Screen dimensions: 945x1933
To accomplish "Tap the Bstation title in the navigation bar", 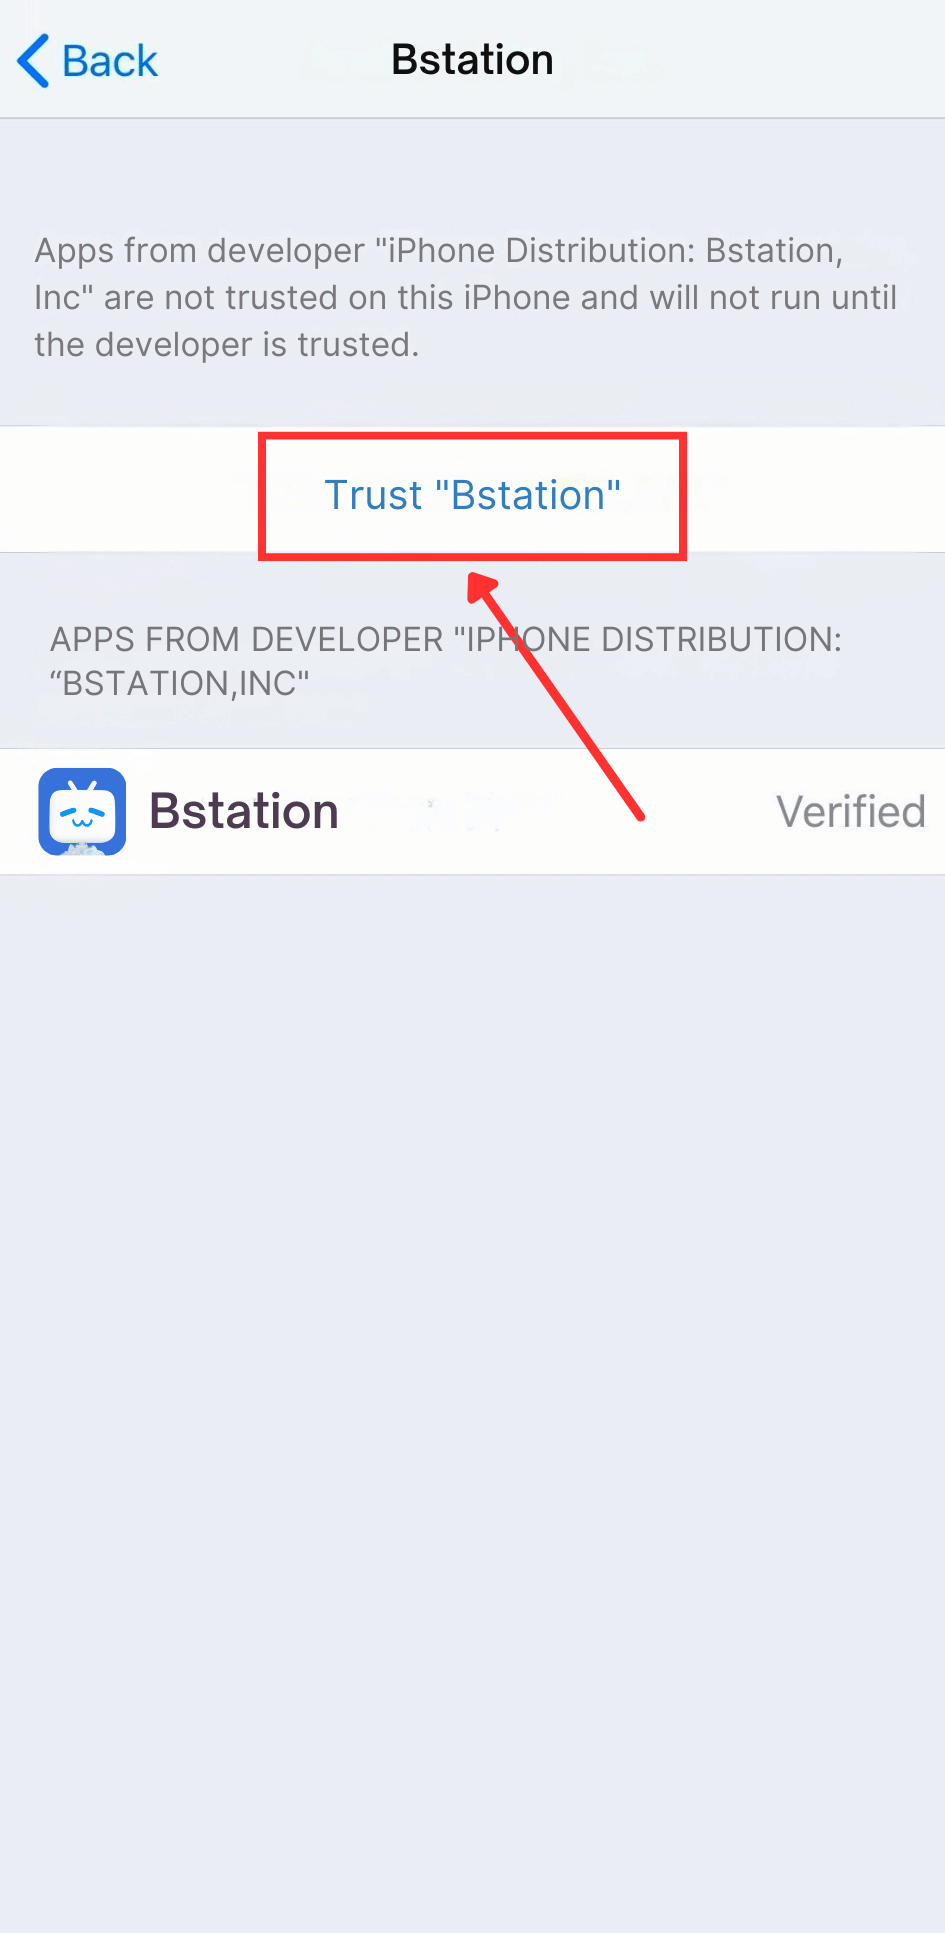I will point(471,58).
